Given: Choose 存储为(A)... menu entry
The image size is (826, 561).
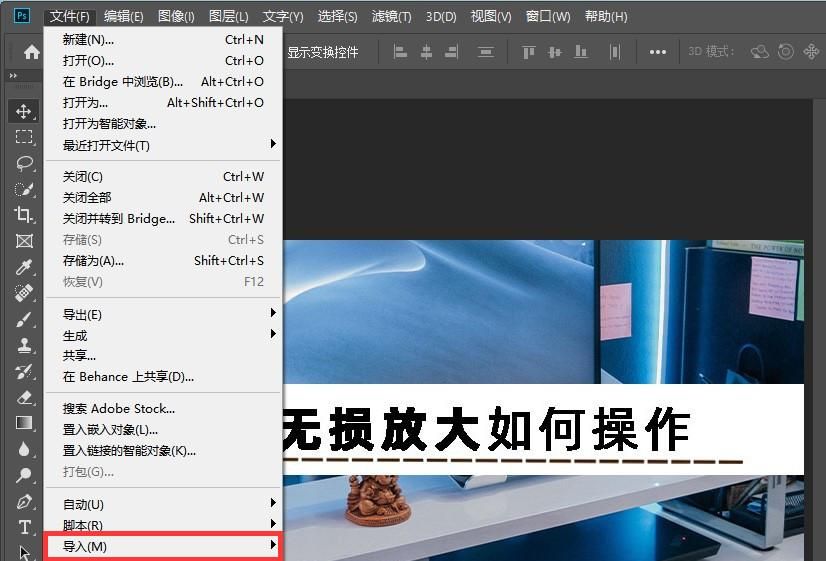Looking at the screenshot, I should click(163, 261).
